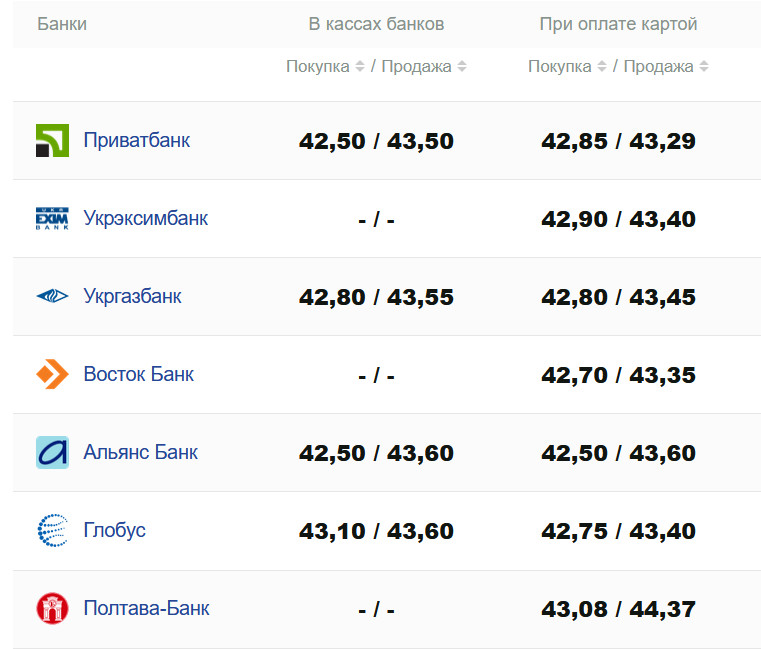Click the При оплате картой header

pos(618,24)
